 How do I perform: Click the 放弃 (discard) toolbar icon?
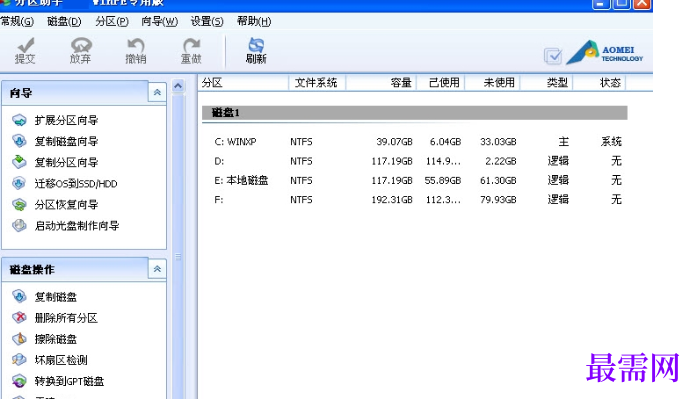81,45
